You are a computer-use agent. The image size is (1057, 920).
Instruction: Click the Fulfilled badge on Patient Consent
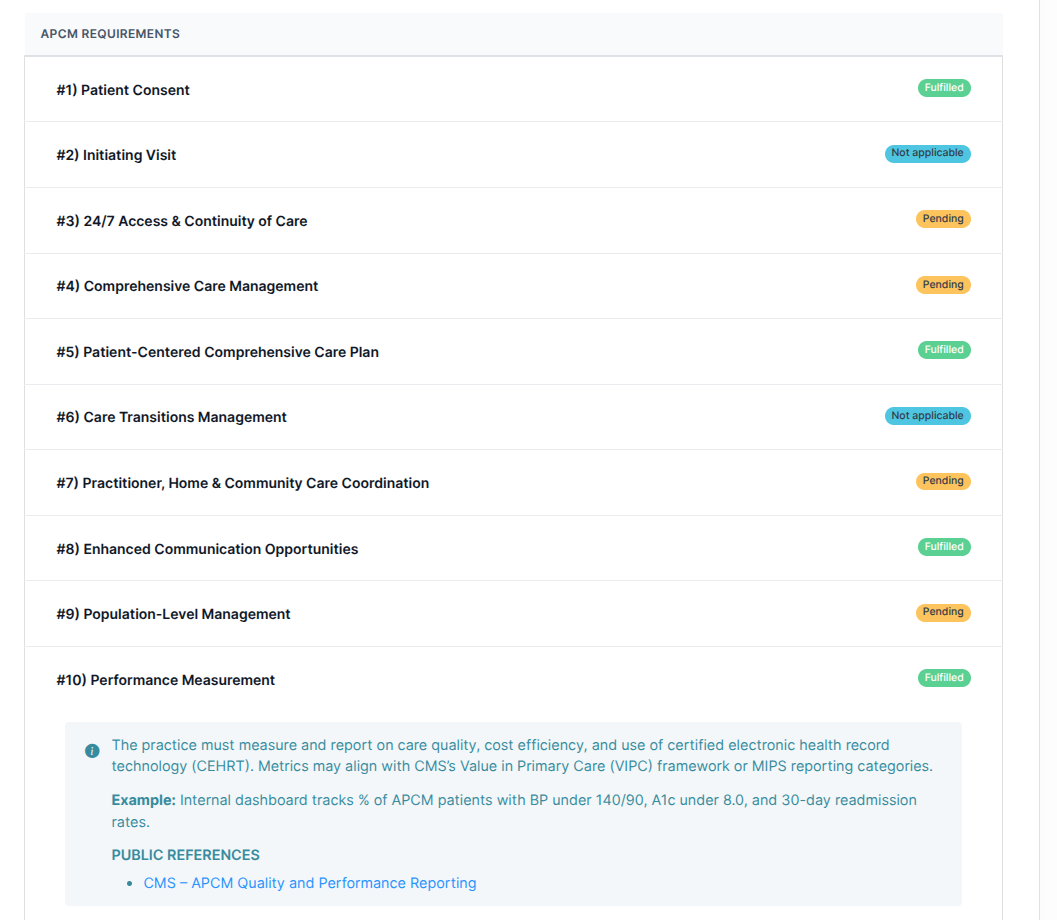943,87
